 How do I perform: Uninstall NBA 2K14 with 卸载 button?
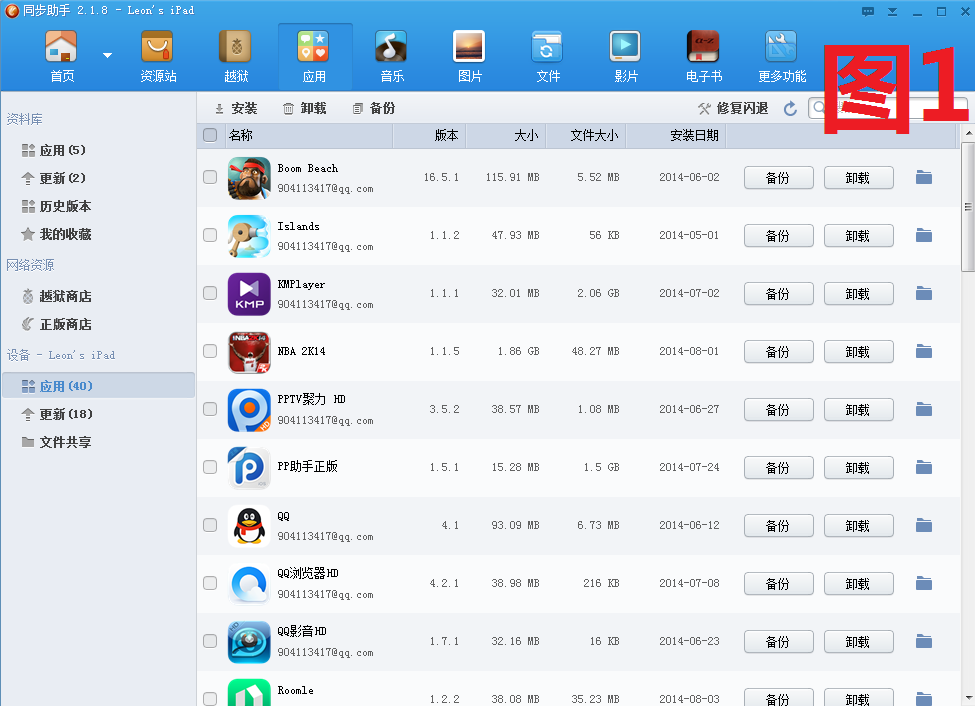(859, 352)
